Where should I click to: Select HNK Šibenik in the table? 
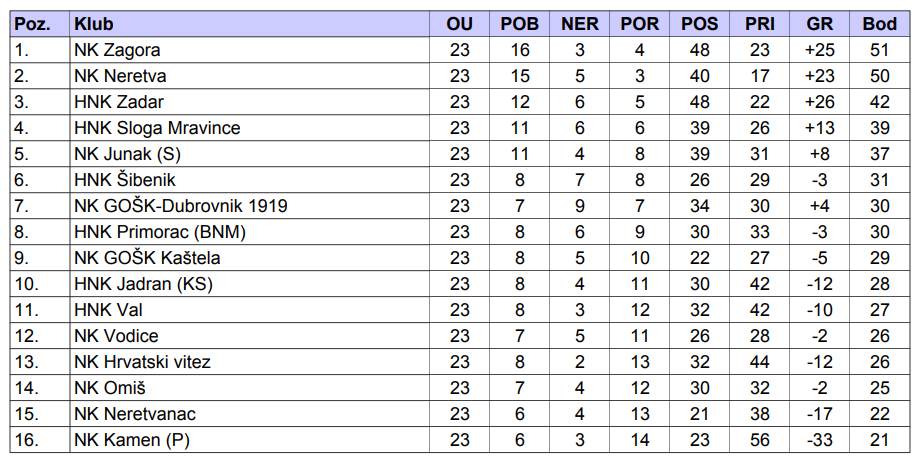pyautogui.click(x=125, y=180)
